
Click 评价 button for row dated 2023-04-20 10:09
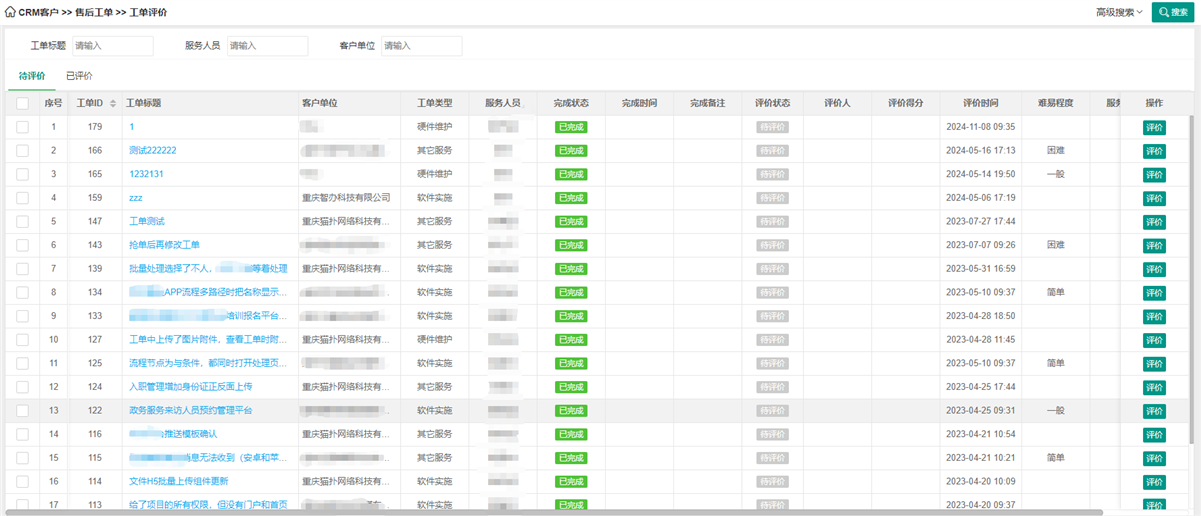pos(1154,482)
